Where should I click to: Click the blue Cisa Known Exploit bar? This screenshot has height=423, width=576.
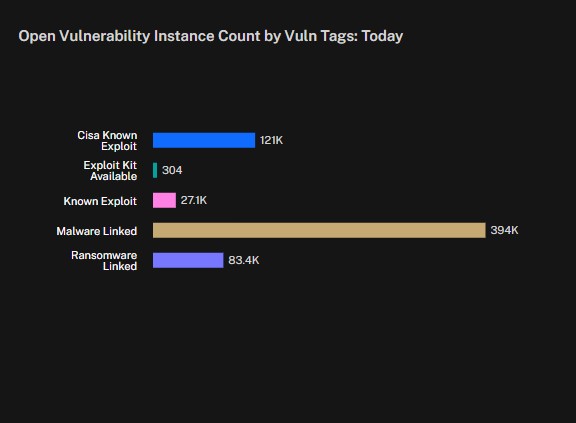tap(204, 140)
